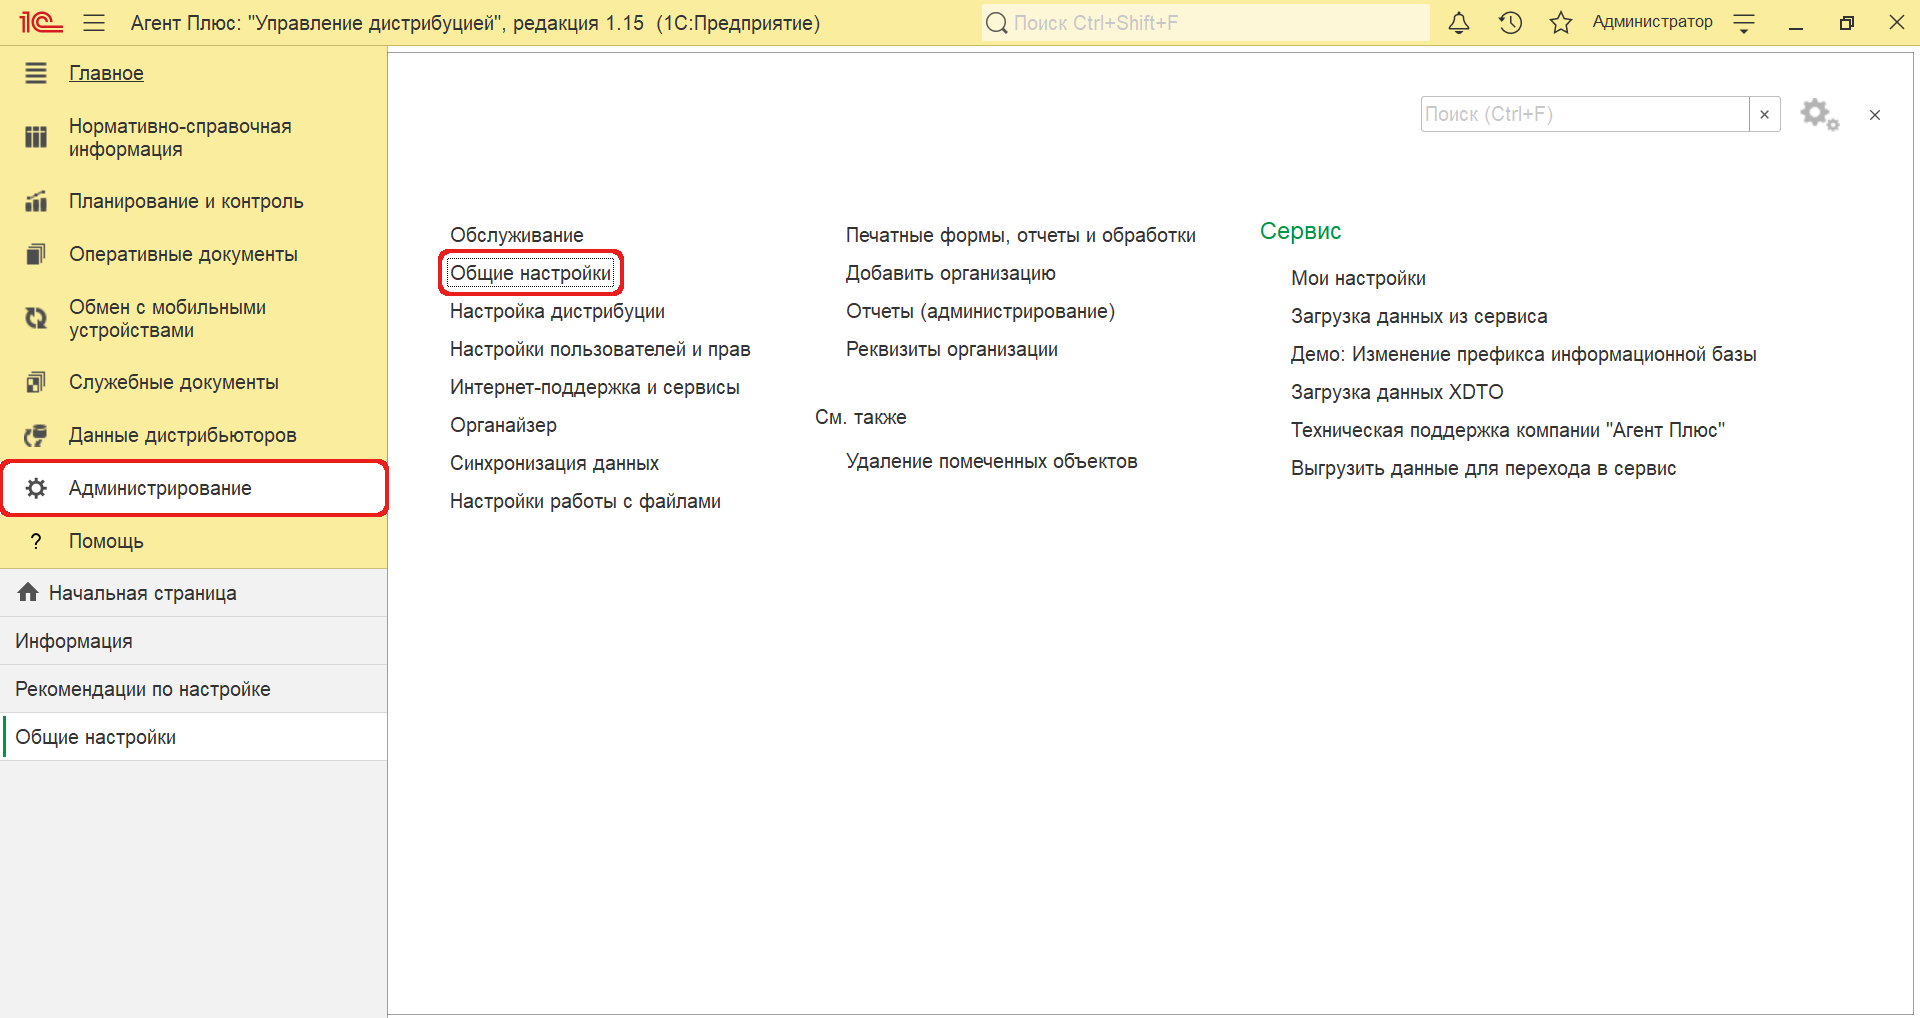Open notifications bell icon
Viewport: 1920px width, 1018px height.
(x=1459, y=22)
